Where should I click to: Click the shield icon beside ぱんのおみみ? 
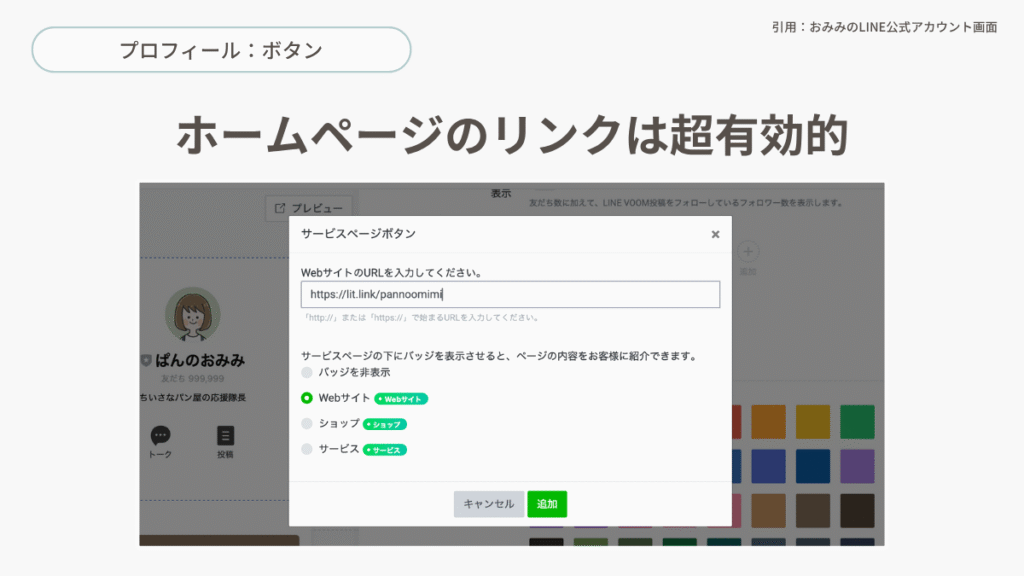point(146,360)
